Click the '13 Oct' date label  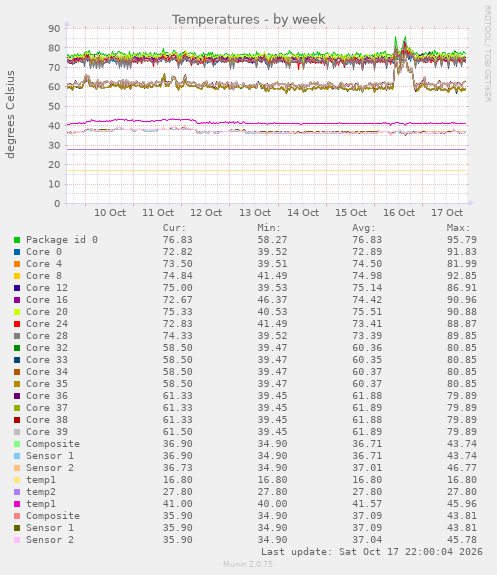(255, 213)
